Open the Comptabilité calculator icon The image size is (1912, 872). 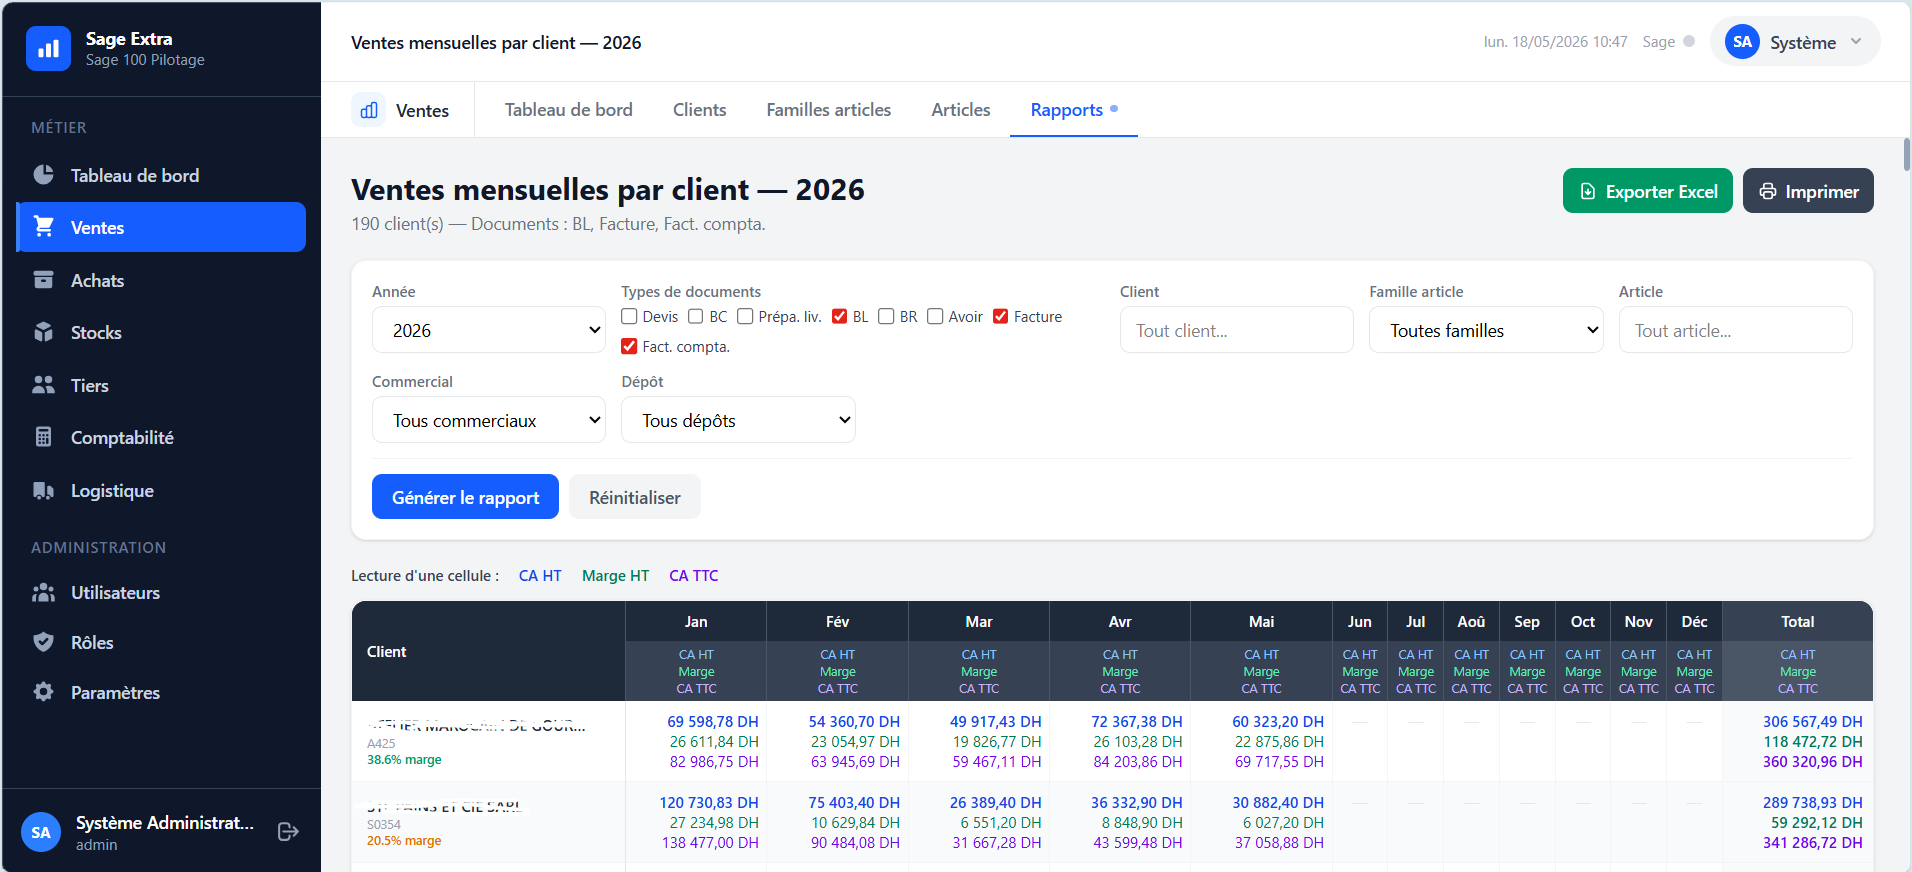pos(43,437)
